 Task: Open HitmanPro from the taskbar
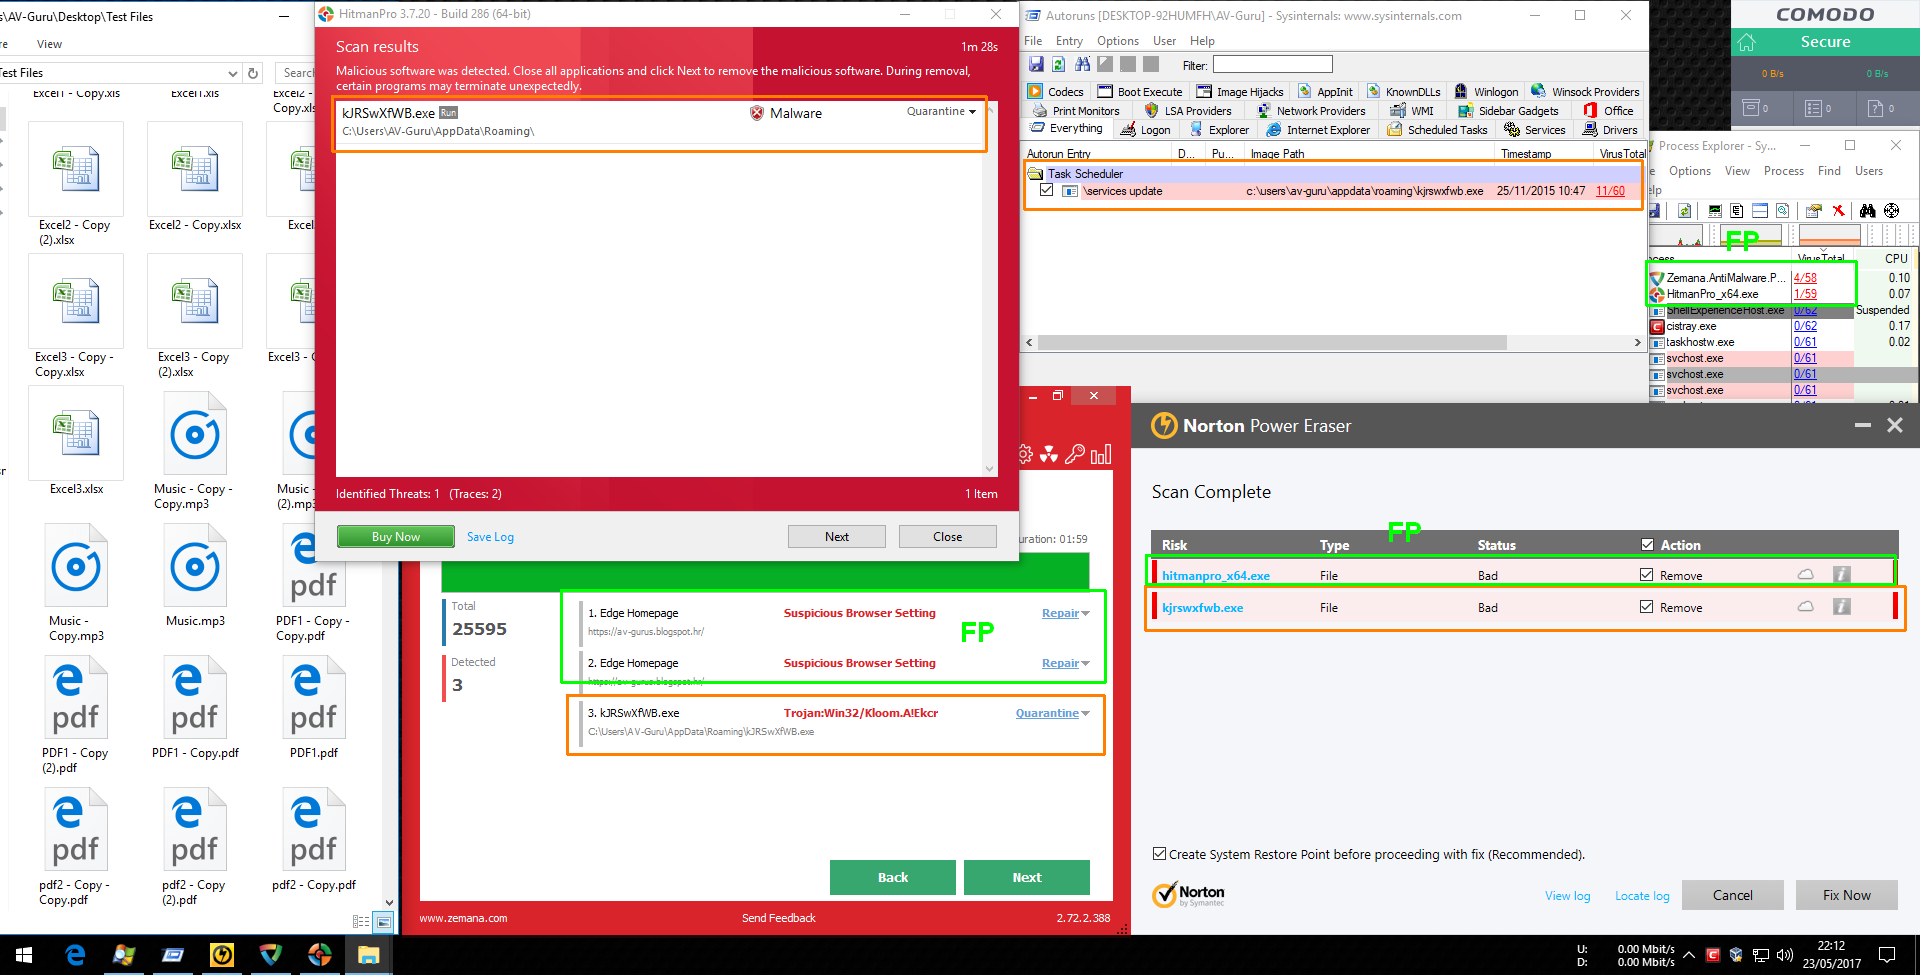pyautogui.click(x=320, y=955)
